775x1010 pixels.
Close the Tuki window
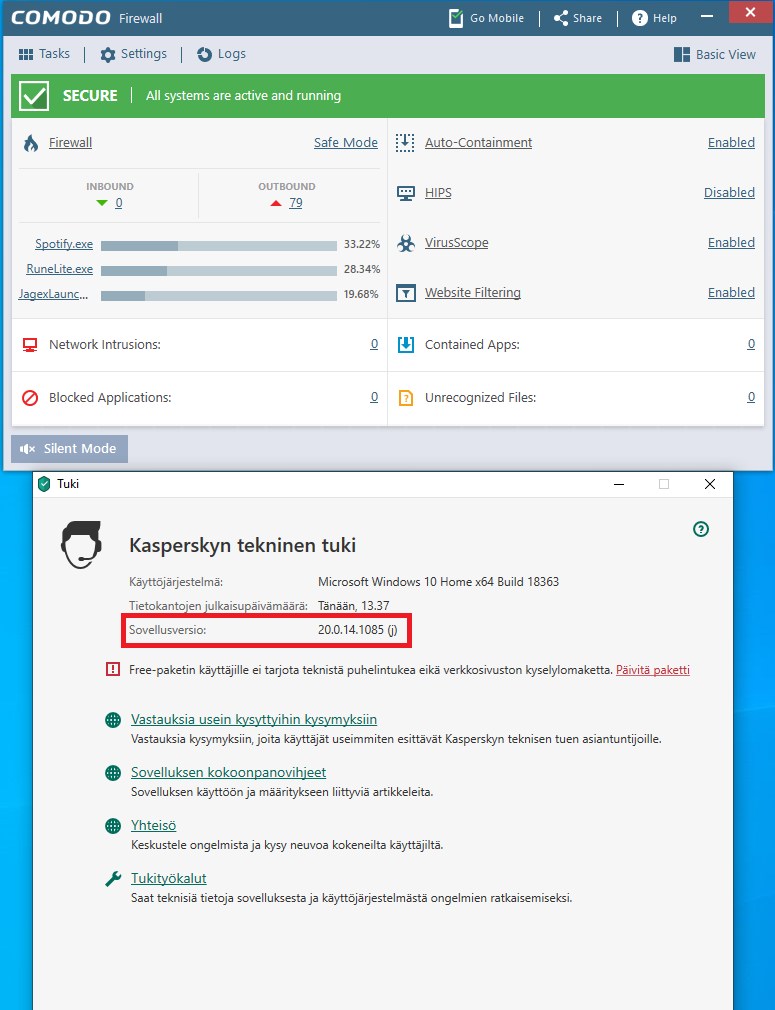click(710, 484)
